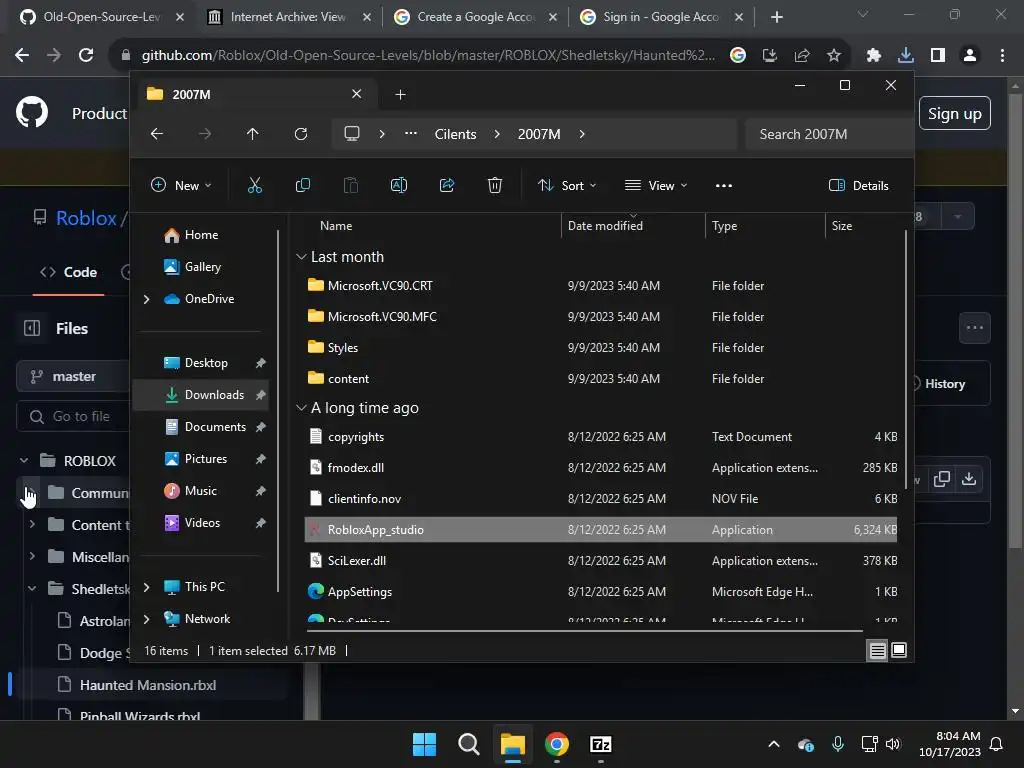The height and width of the screenshot is (768, 1024).
Task: Switch to details list view icon in status bar
Action: pos(878,650)
